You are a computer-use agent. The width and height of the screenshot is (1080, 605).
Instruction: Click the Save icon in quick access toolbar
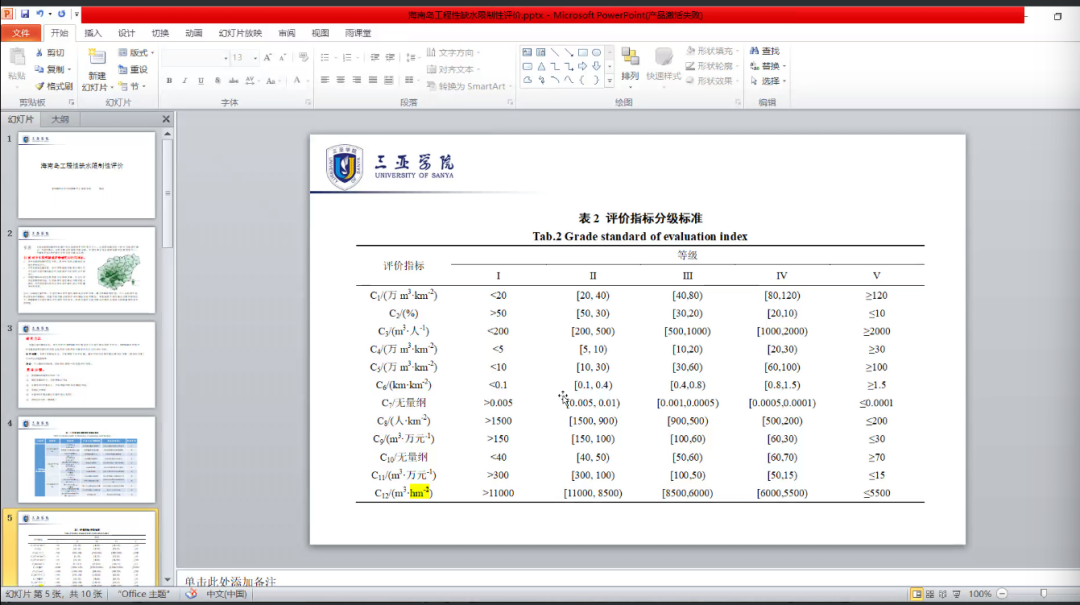(24, 14)
